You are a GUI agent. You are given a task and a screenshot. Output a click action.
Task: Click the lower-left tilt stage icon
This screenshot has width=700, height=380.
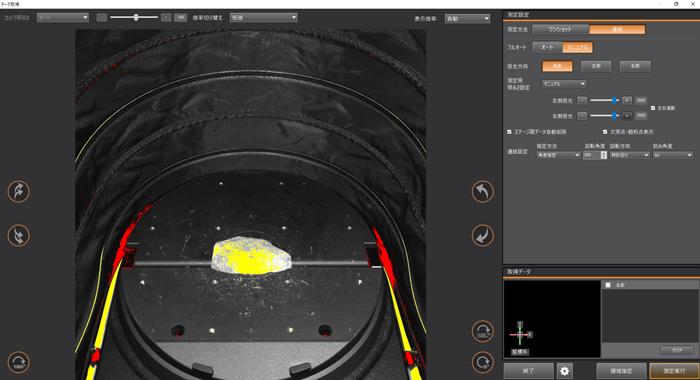pos(19,235)
